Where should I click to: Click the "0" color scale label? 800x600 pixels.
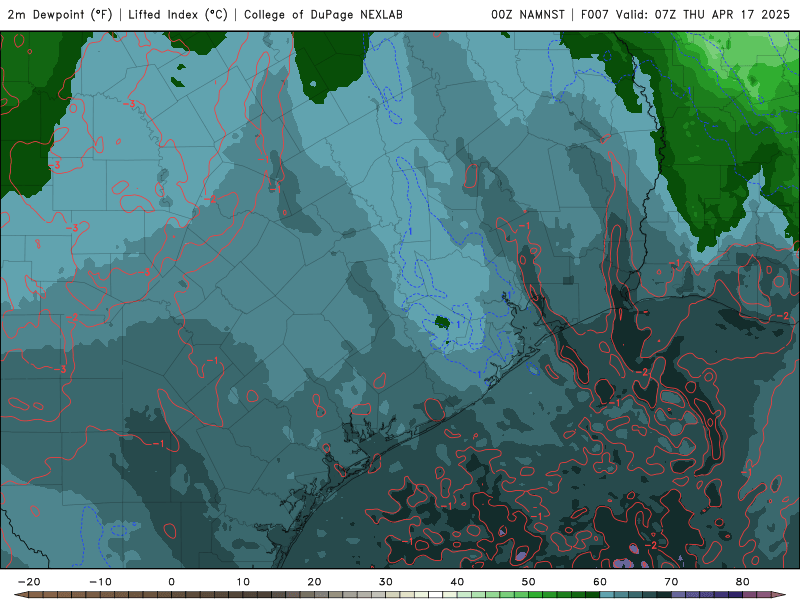(x=171, y=582)
